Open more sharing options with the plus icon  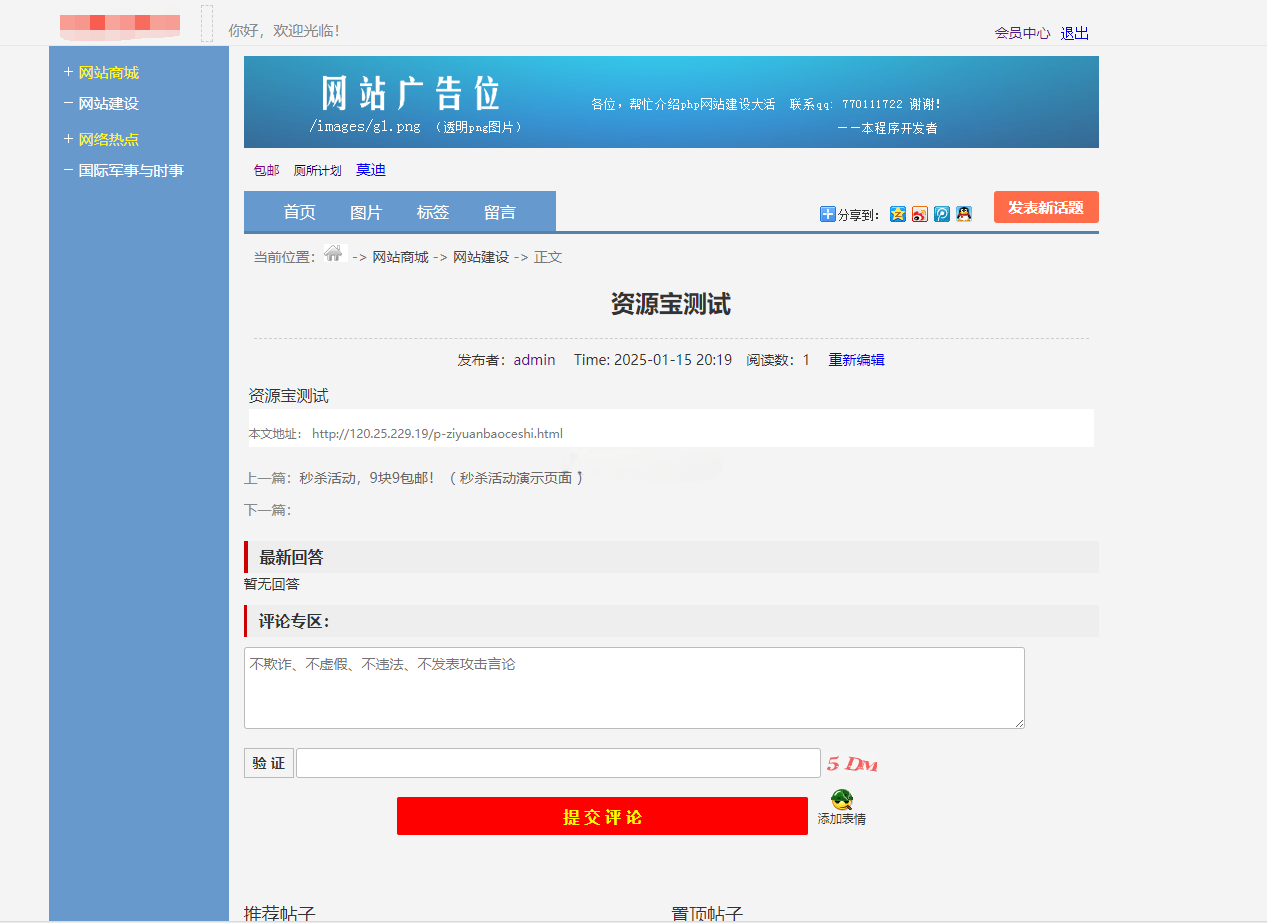click(826, 214)
